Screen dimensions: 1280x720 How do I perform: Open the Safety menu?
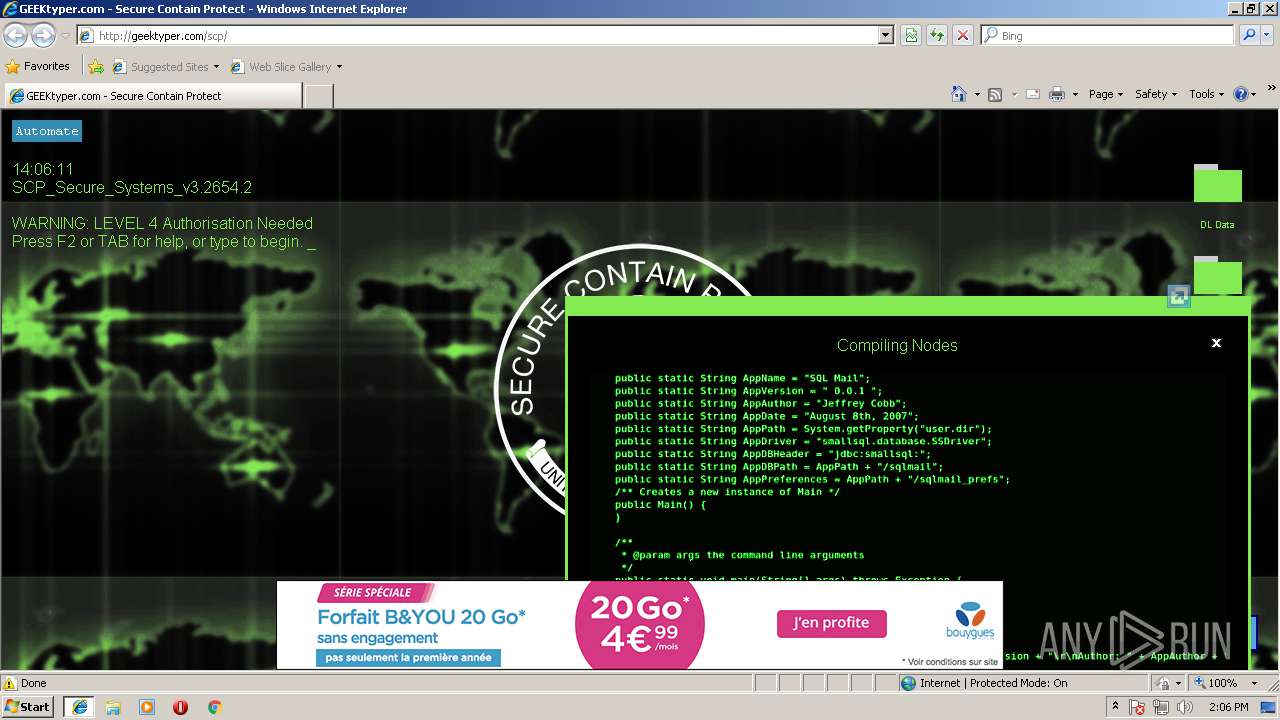[1155, 94]
